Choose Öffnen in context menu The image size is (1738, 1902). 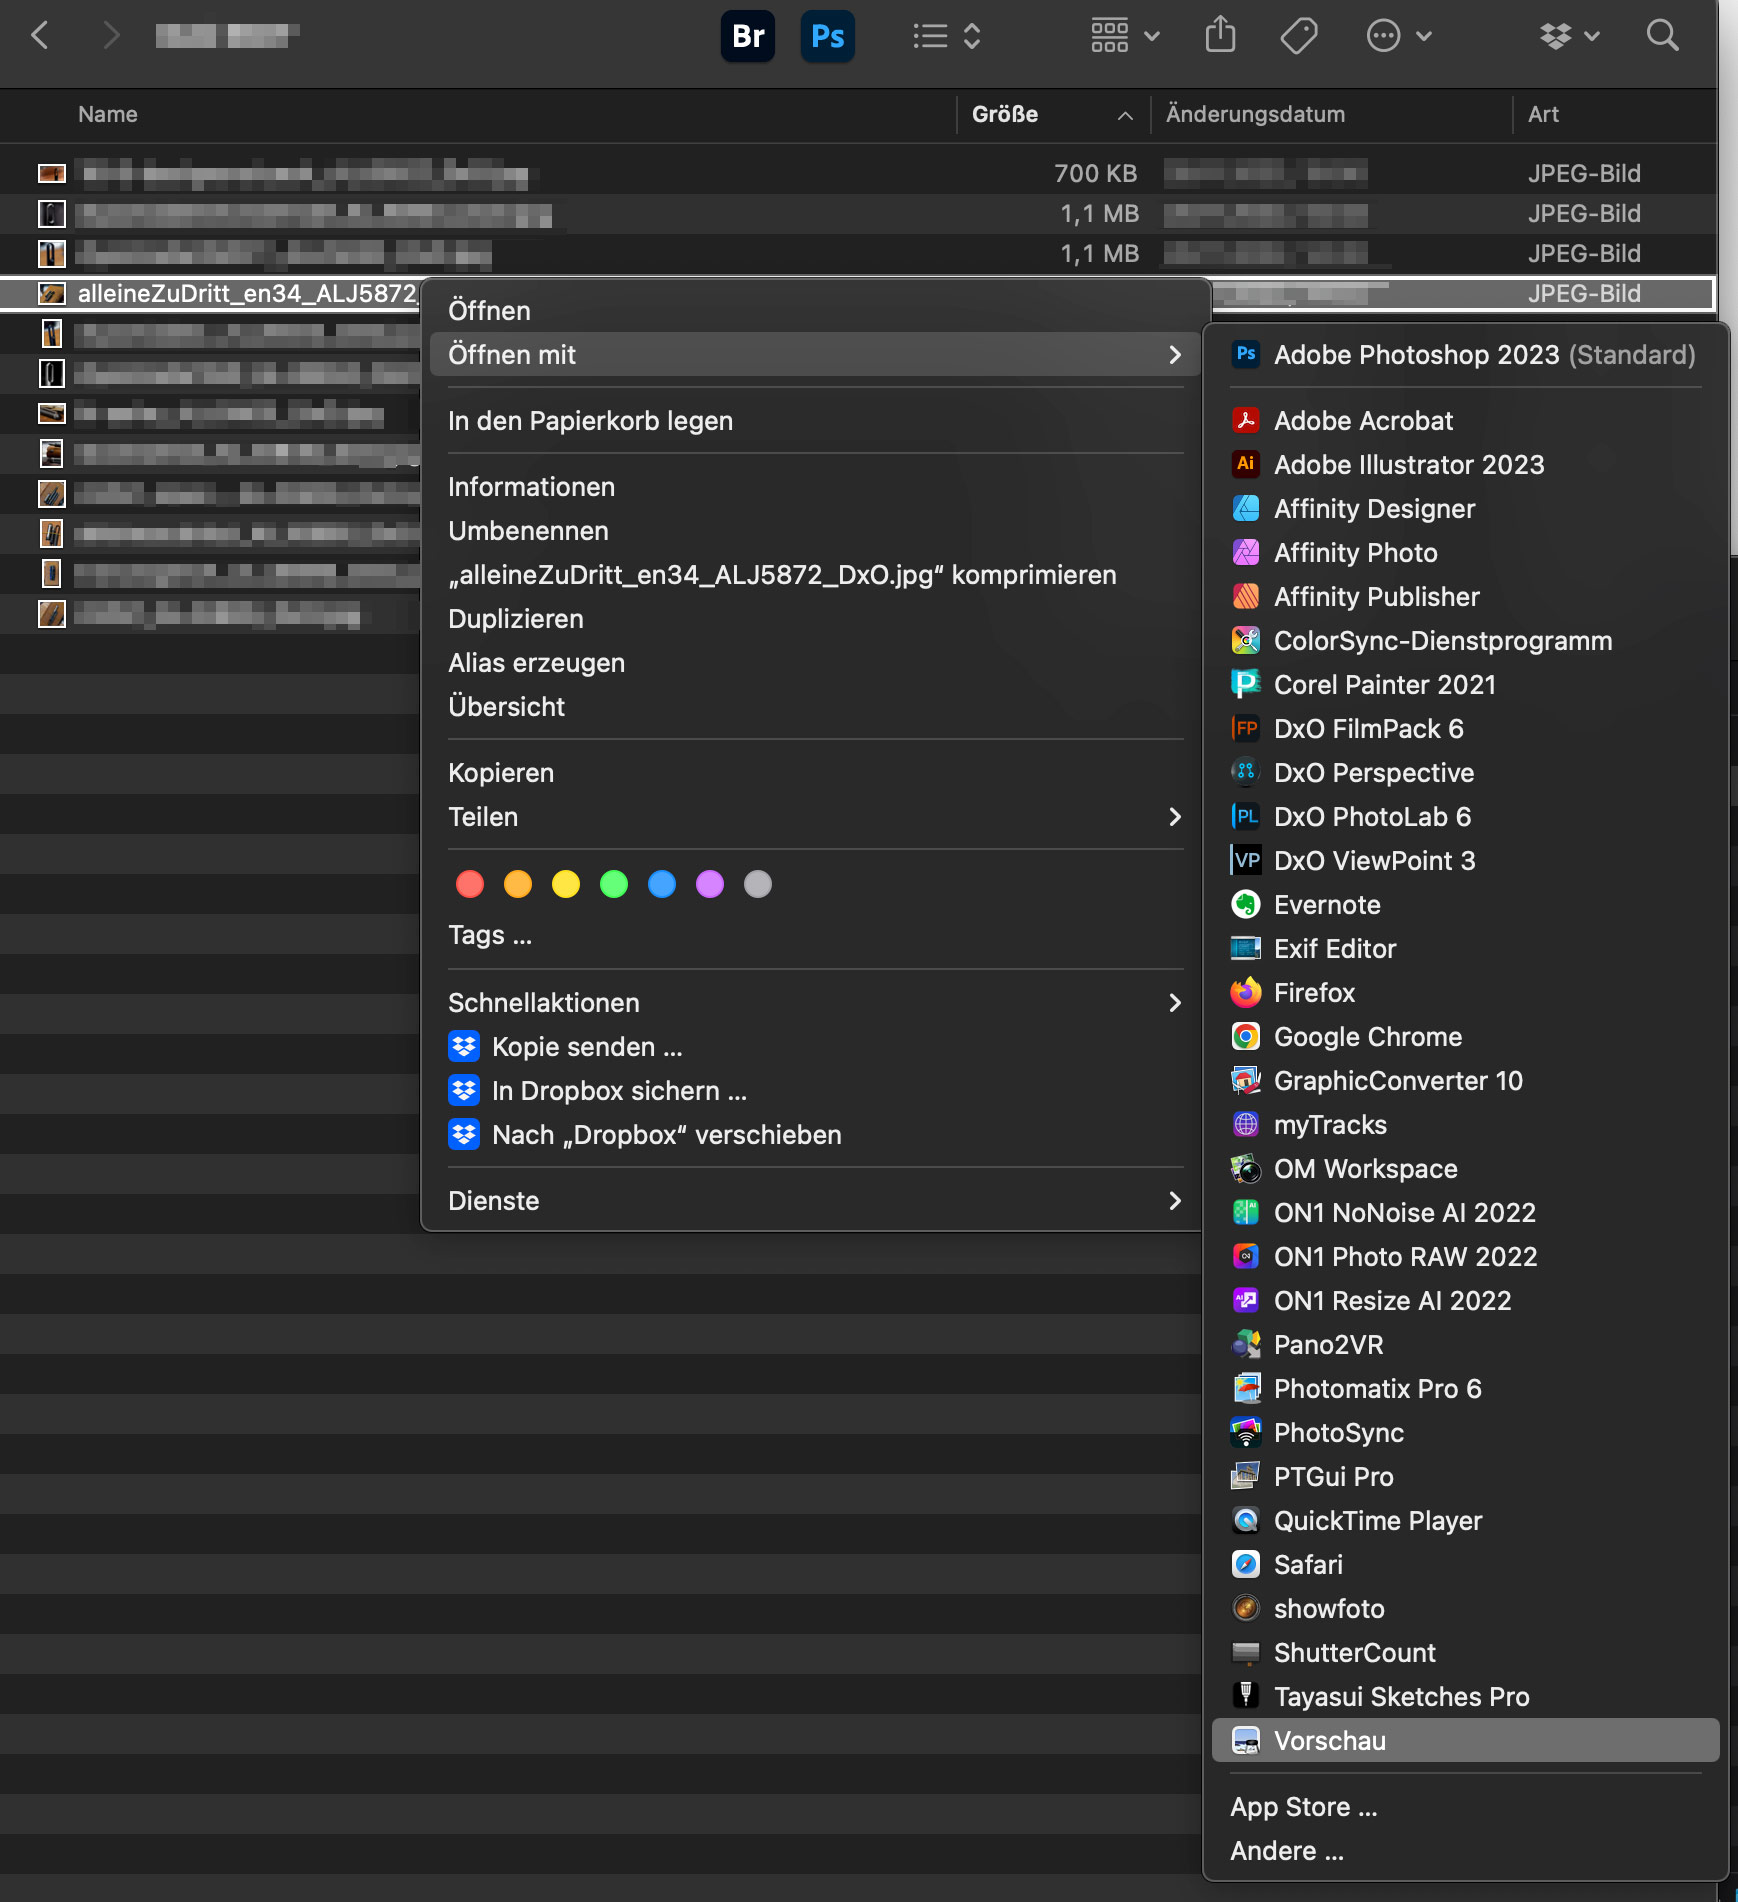(815, 311)
